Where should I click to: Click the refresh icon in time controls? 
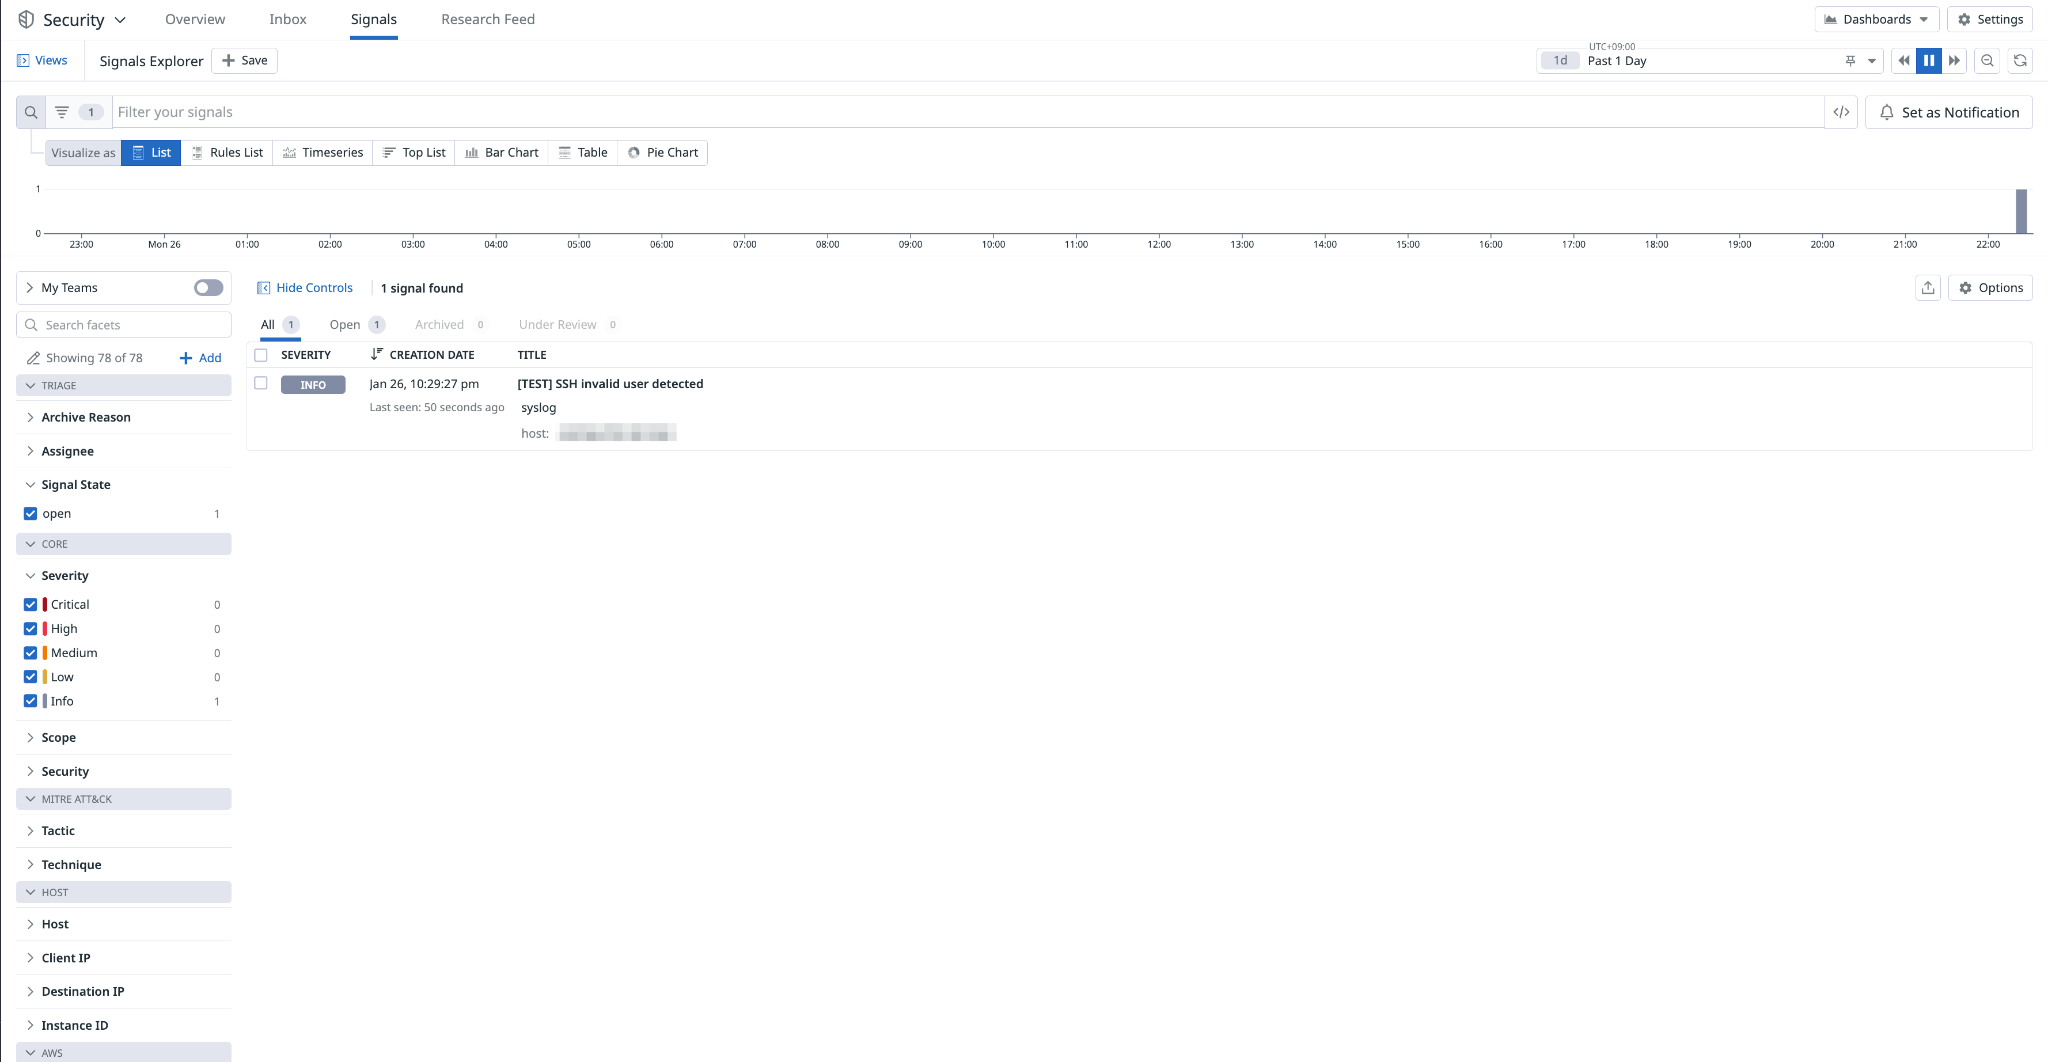(2020, 61)
